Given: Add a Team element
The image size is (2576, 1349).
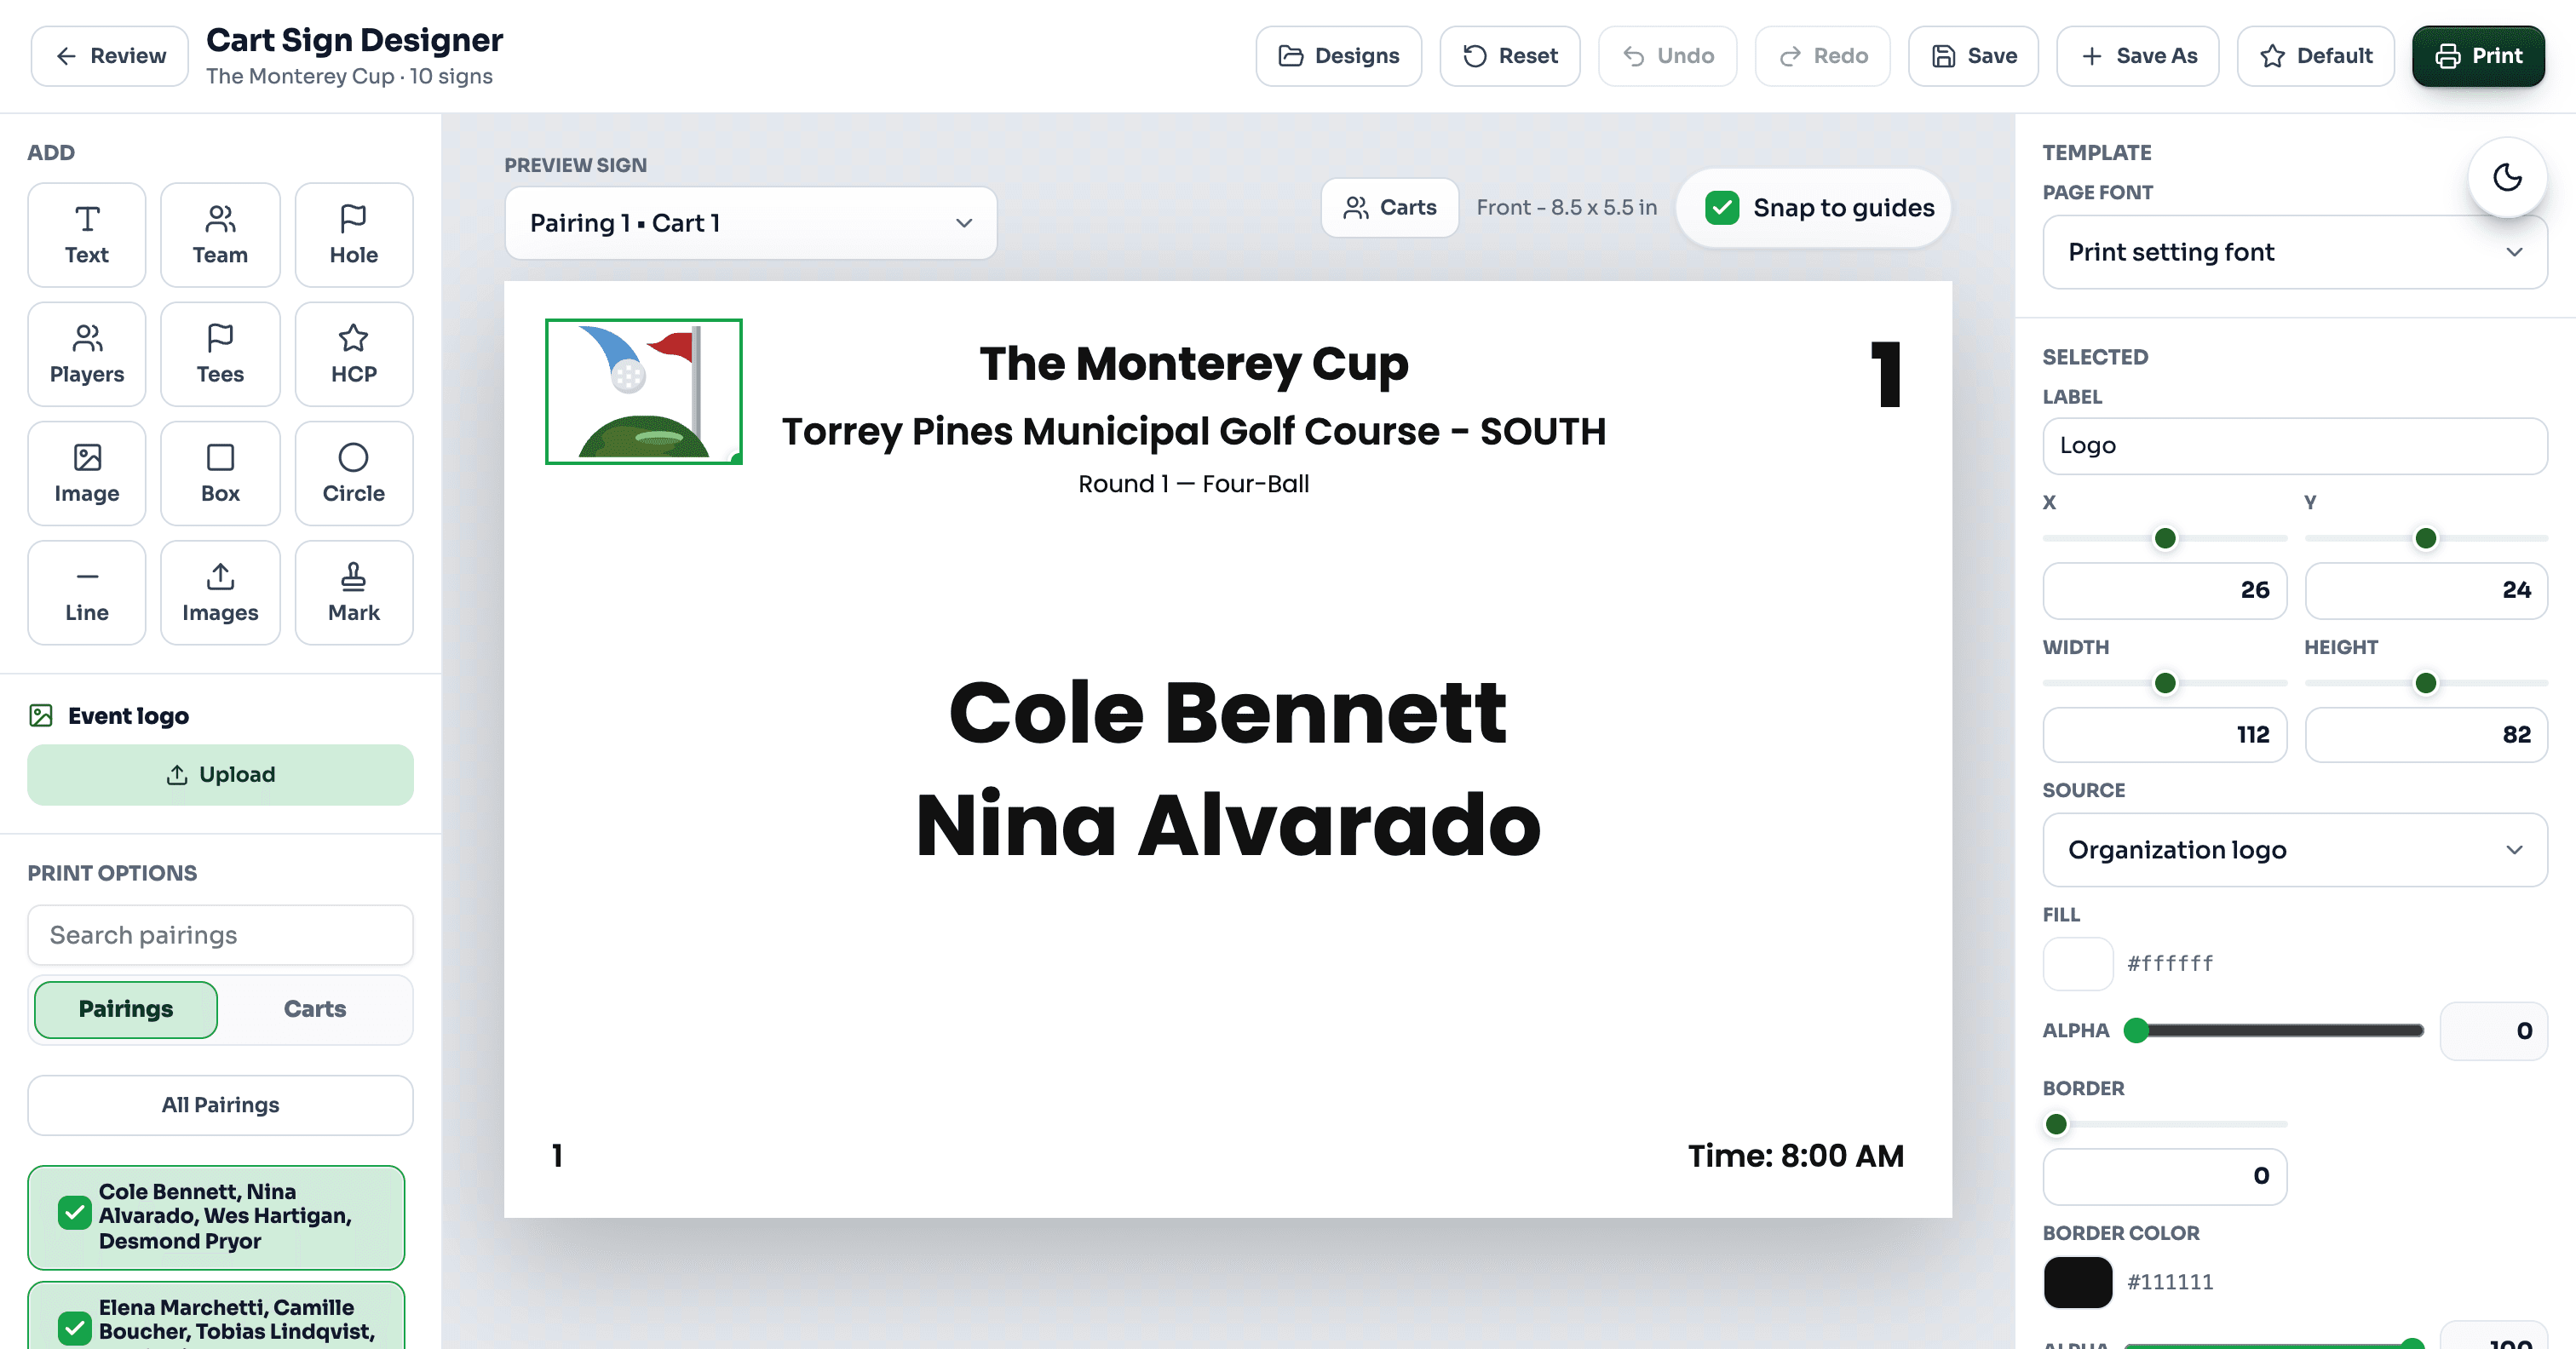Looking at the screenshot, I should 220,235.
